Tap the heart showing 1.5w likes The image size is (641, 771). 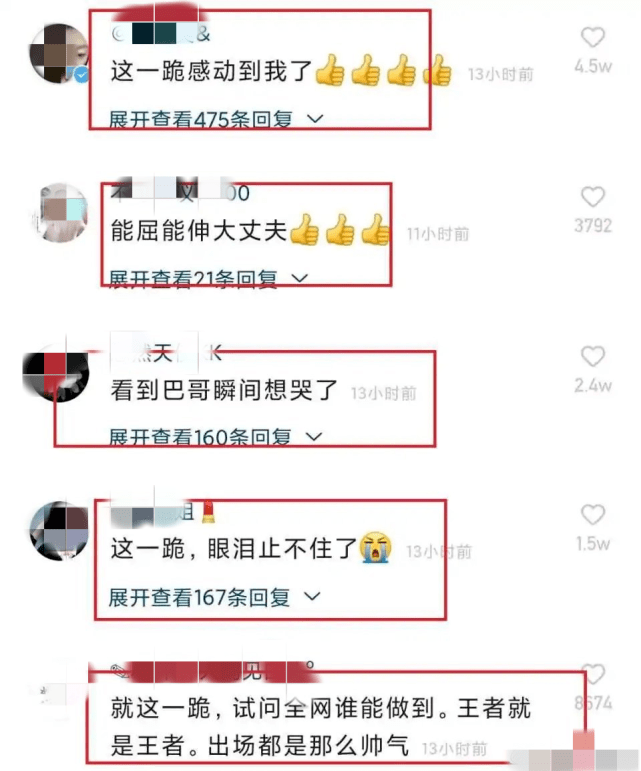click(x=593, y=515)
